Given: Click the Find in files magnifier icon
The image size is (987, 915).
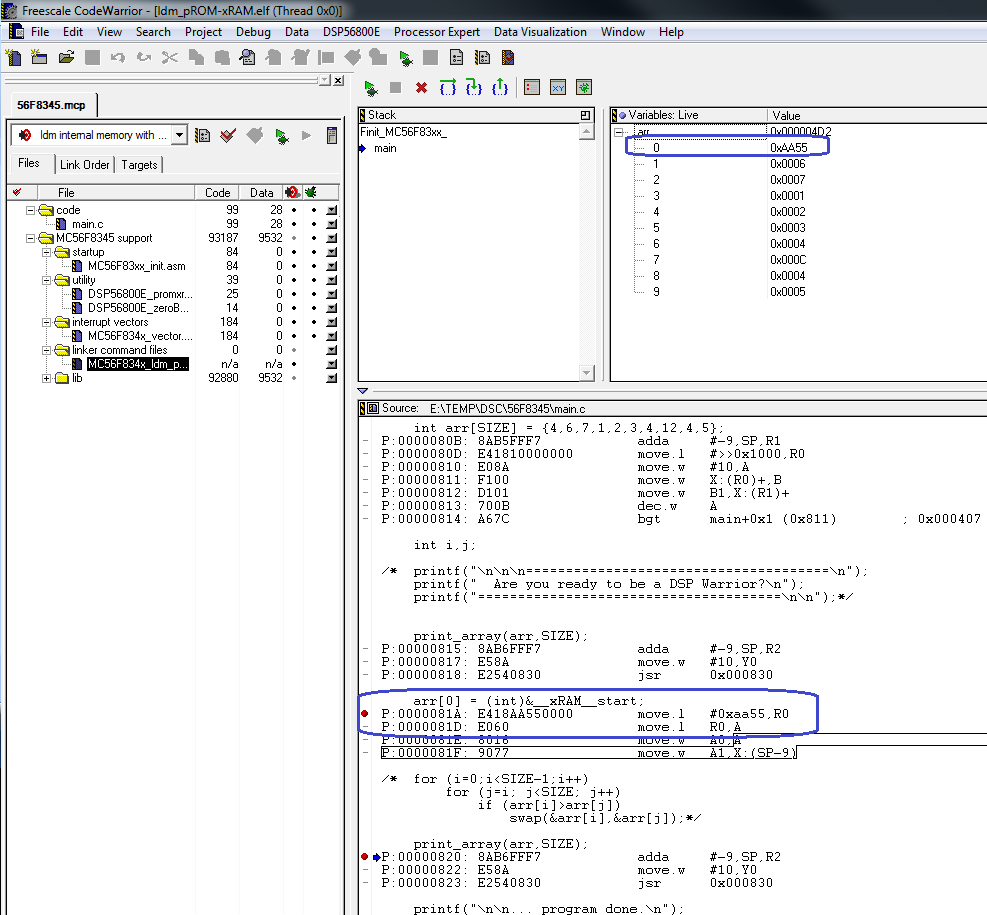Looking at the screenshot, I should click(x=246, y=57).
